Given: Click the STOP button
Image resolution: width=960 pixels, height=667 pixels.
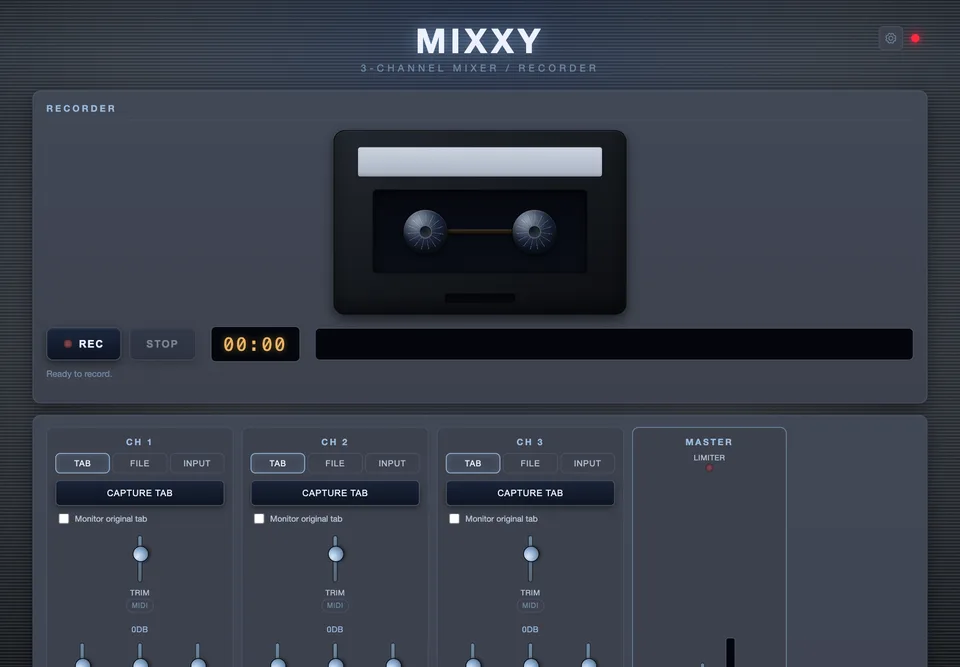Looking at the screenshot, I should [x=162, y=344].
